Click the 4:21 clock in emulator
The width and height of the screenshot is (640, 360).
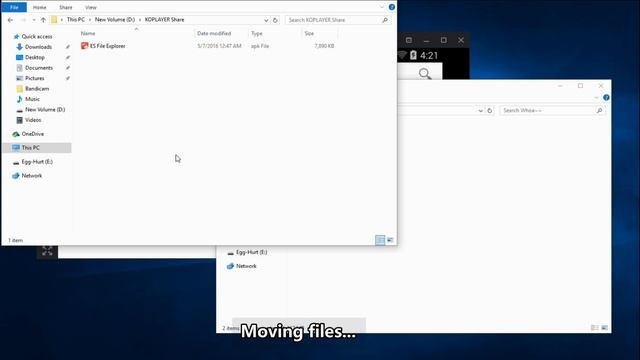pyautogui.click(x=429, y=56)
